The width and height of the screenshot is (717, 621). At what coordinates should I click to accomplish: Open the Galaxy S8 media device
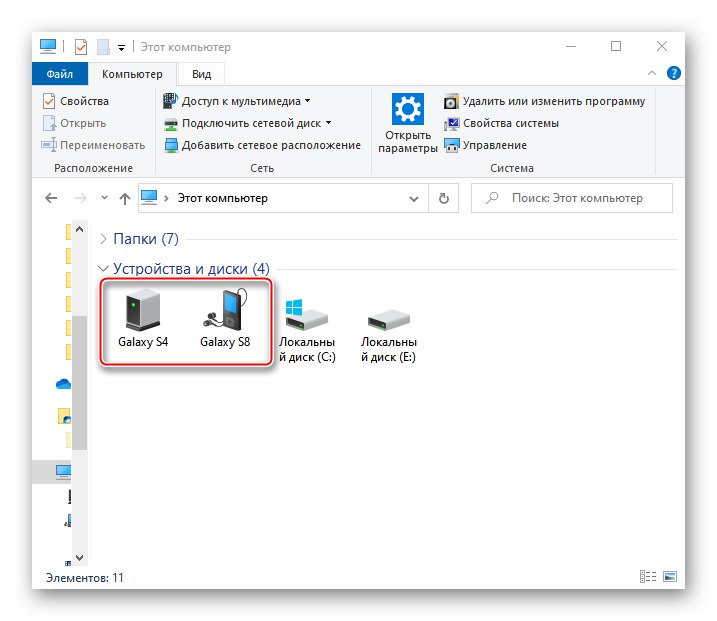pos(225,318)
